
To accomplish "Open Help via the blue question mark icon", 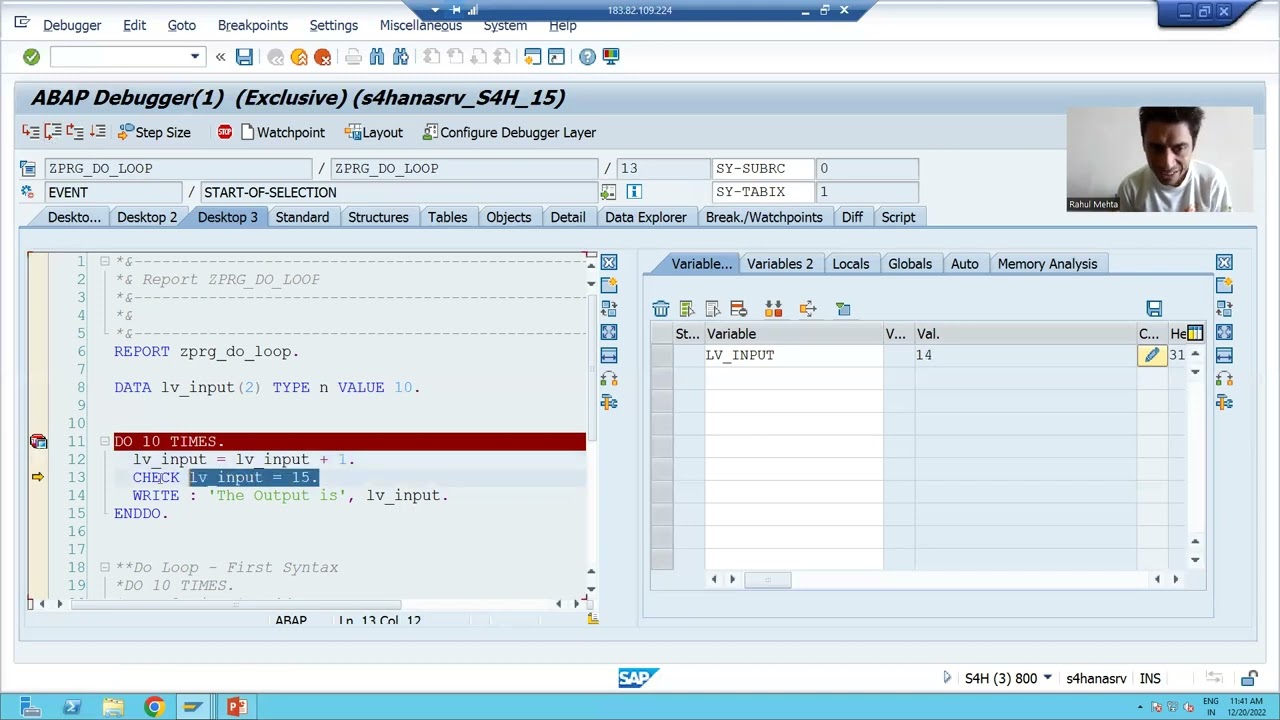I will pyautogui.click(x=587, y=57).
